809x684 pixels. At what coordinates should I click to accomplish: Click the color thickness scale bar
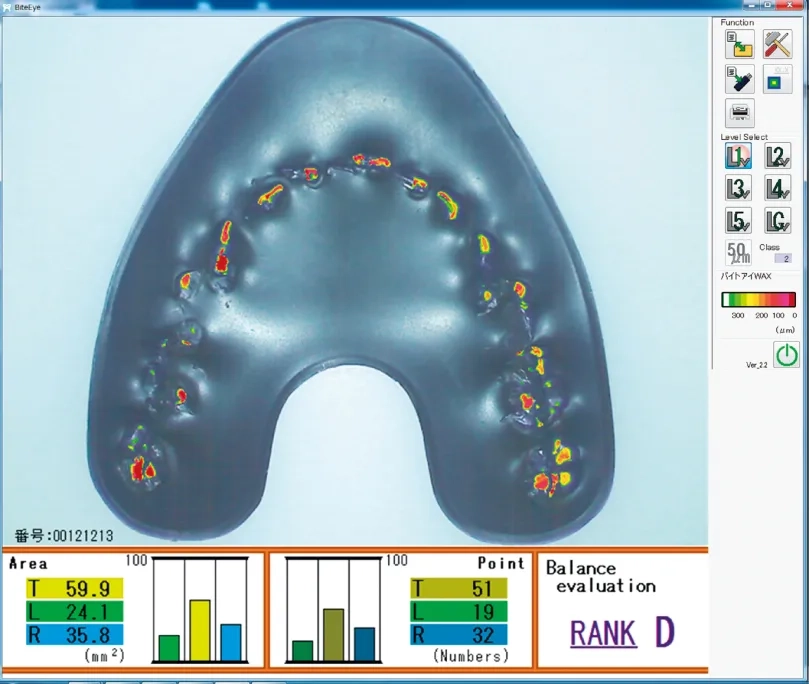coord(758,299)
